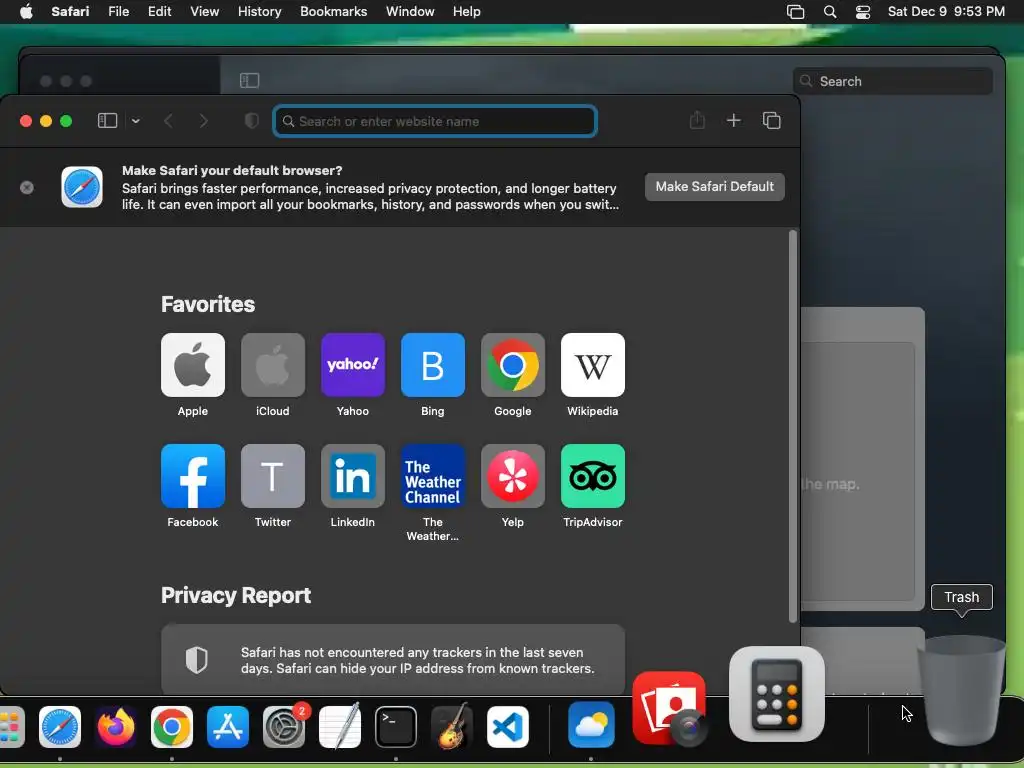Click the Privacy Report tracker summary card

(x=393, y=660)
